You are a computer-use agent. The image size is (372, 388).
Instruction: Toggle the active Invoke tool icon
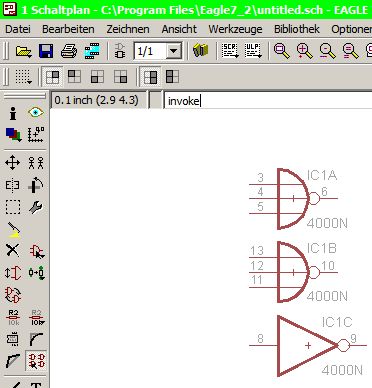pyautogui.click(x=36, y=361)
